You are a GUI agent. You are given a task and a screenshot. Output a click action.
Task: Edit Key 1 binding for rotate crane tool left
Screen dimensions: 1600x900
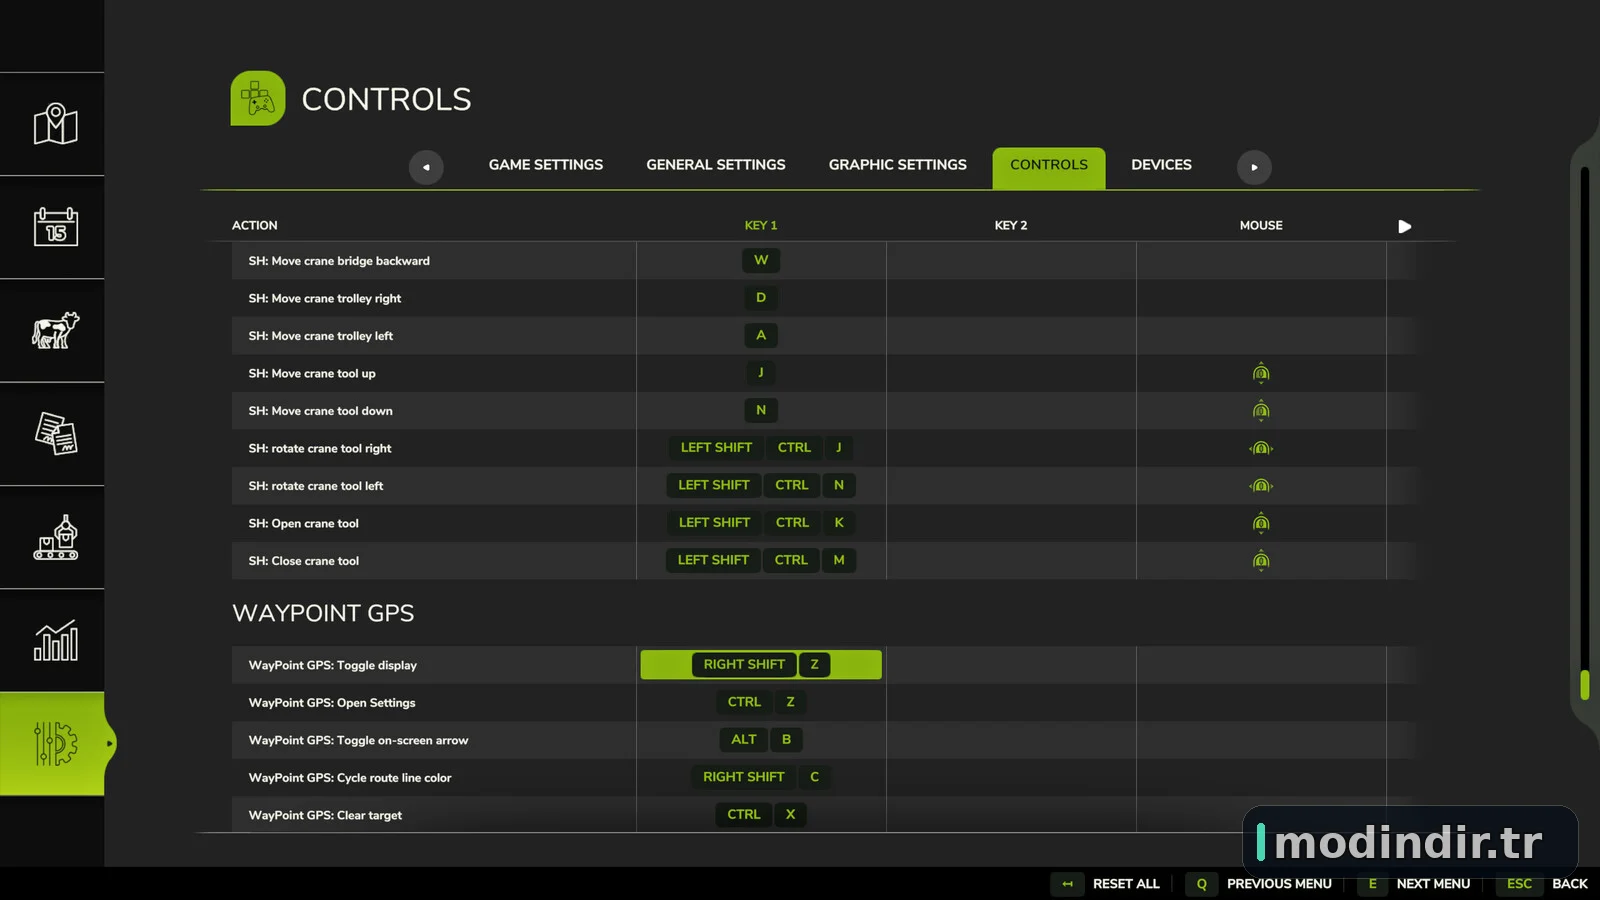pos(761,485)
